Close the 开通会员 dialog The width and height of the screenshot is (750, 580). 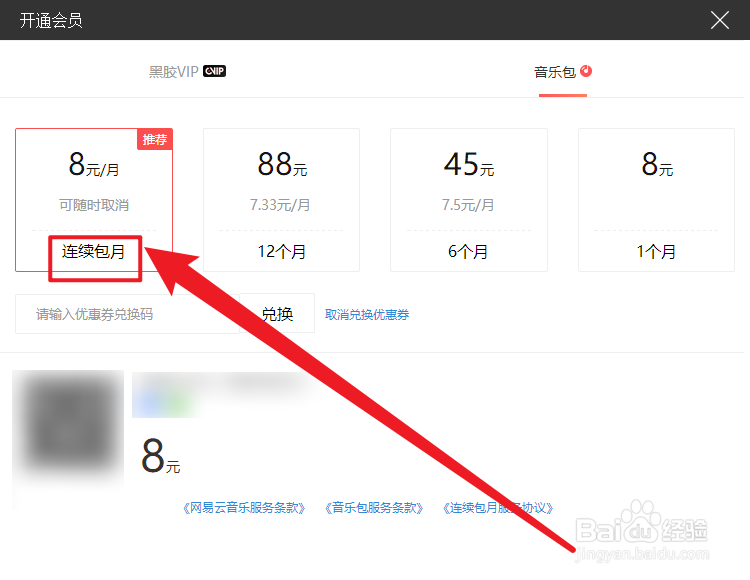pyautogui.click(x=719, y=20)
